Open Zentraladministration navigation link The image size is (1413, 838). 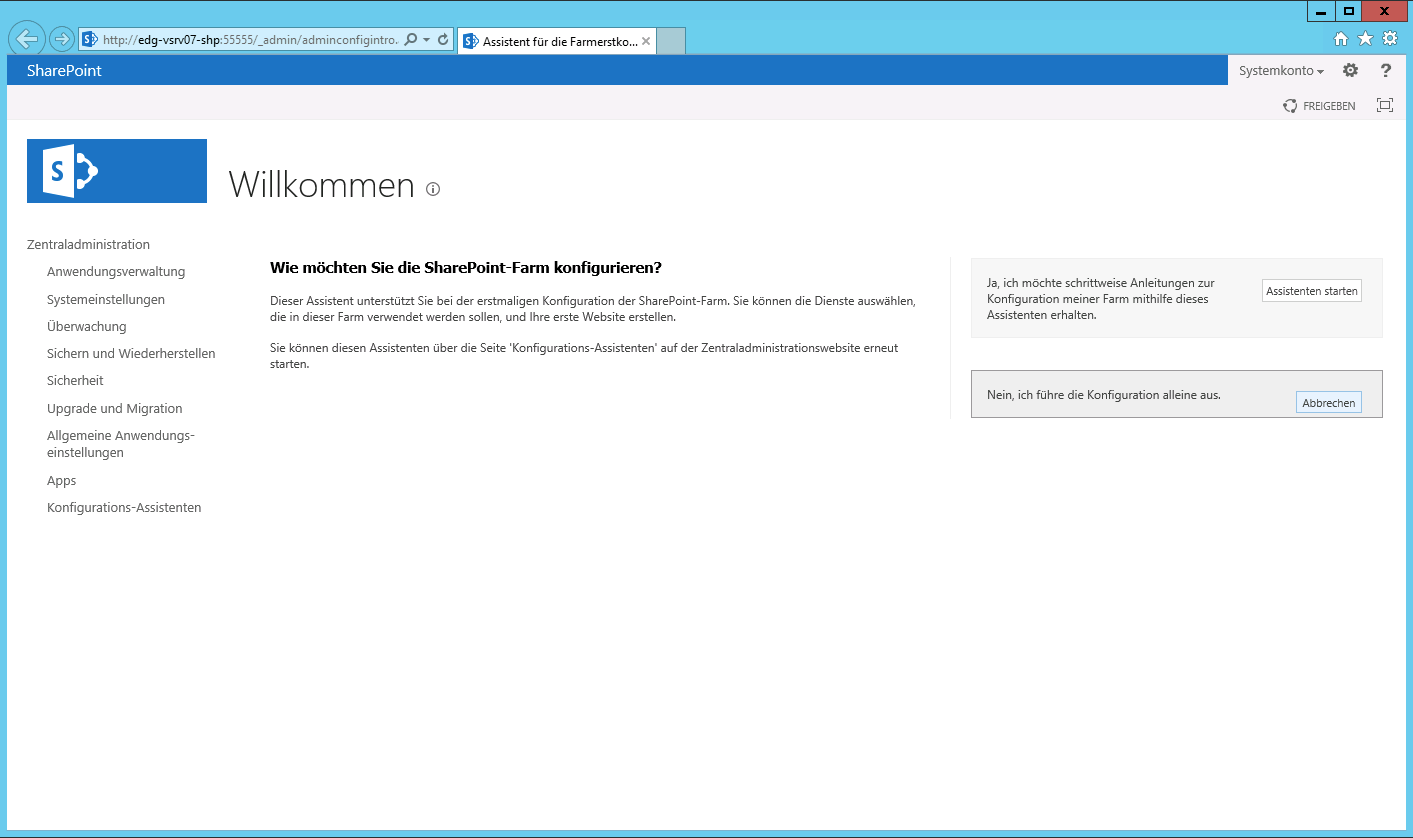click(88, 244)
